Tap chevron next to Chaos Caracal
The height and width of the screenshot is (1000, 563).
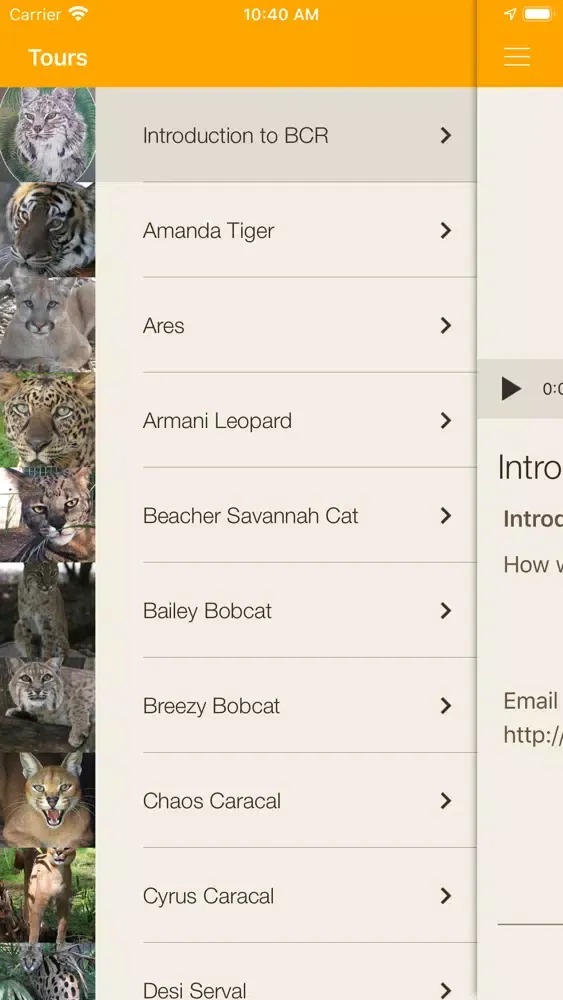(446, 800)
